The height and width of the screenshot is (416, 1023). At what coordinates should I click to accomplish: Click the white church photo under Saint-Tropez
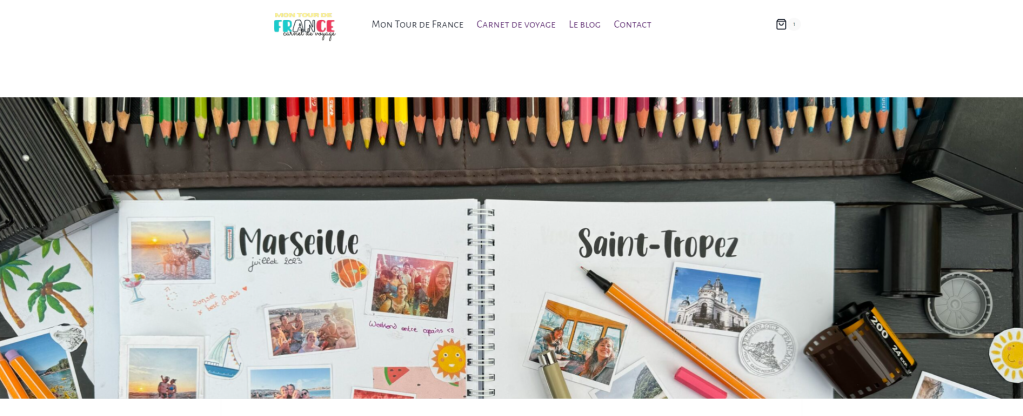click(x=714, y=299)
